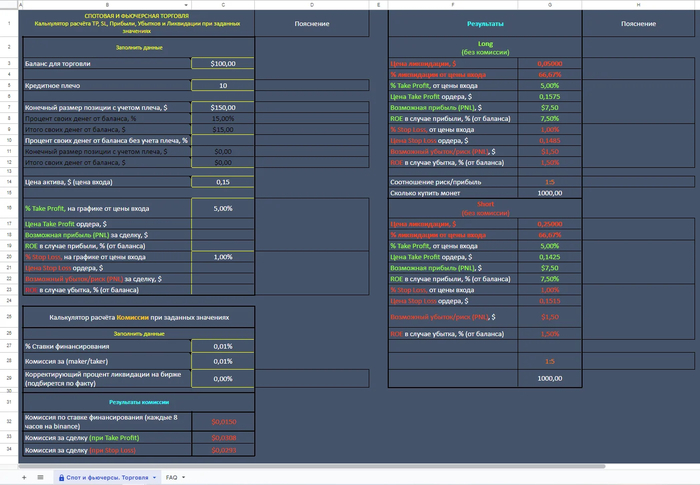Screen dimensions: 700x485
Task: Click the Сколько купить монет value 1000,00
Action: 549,193
